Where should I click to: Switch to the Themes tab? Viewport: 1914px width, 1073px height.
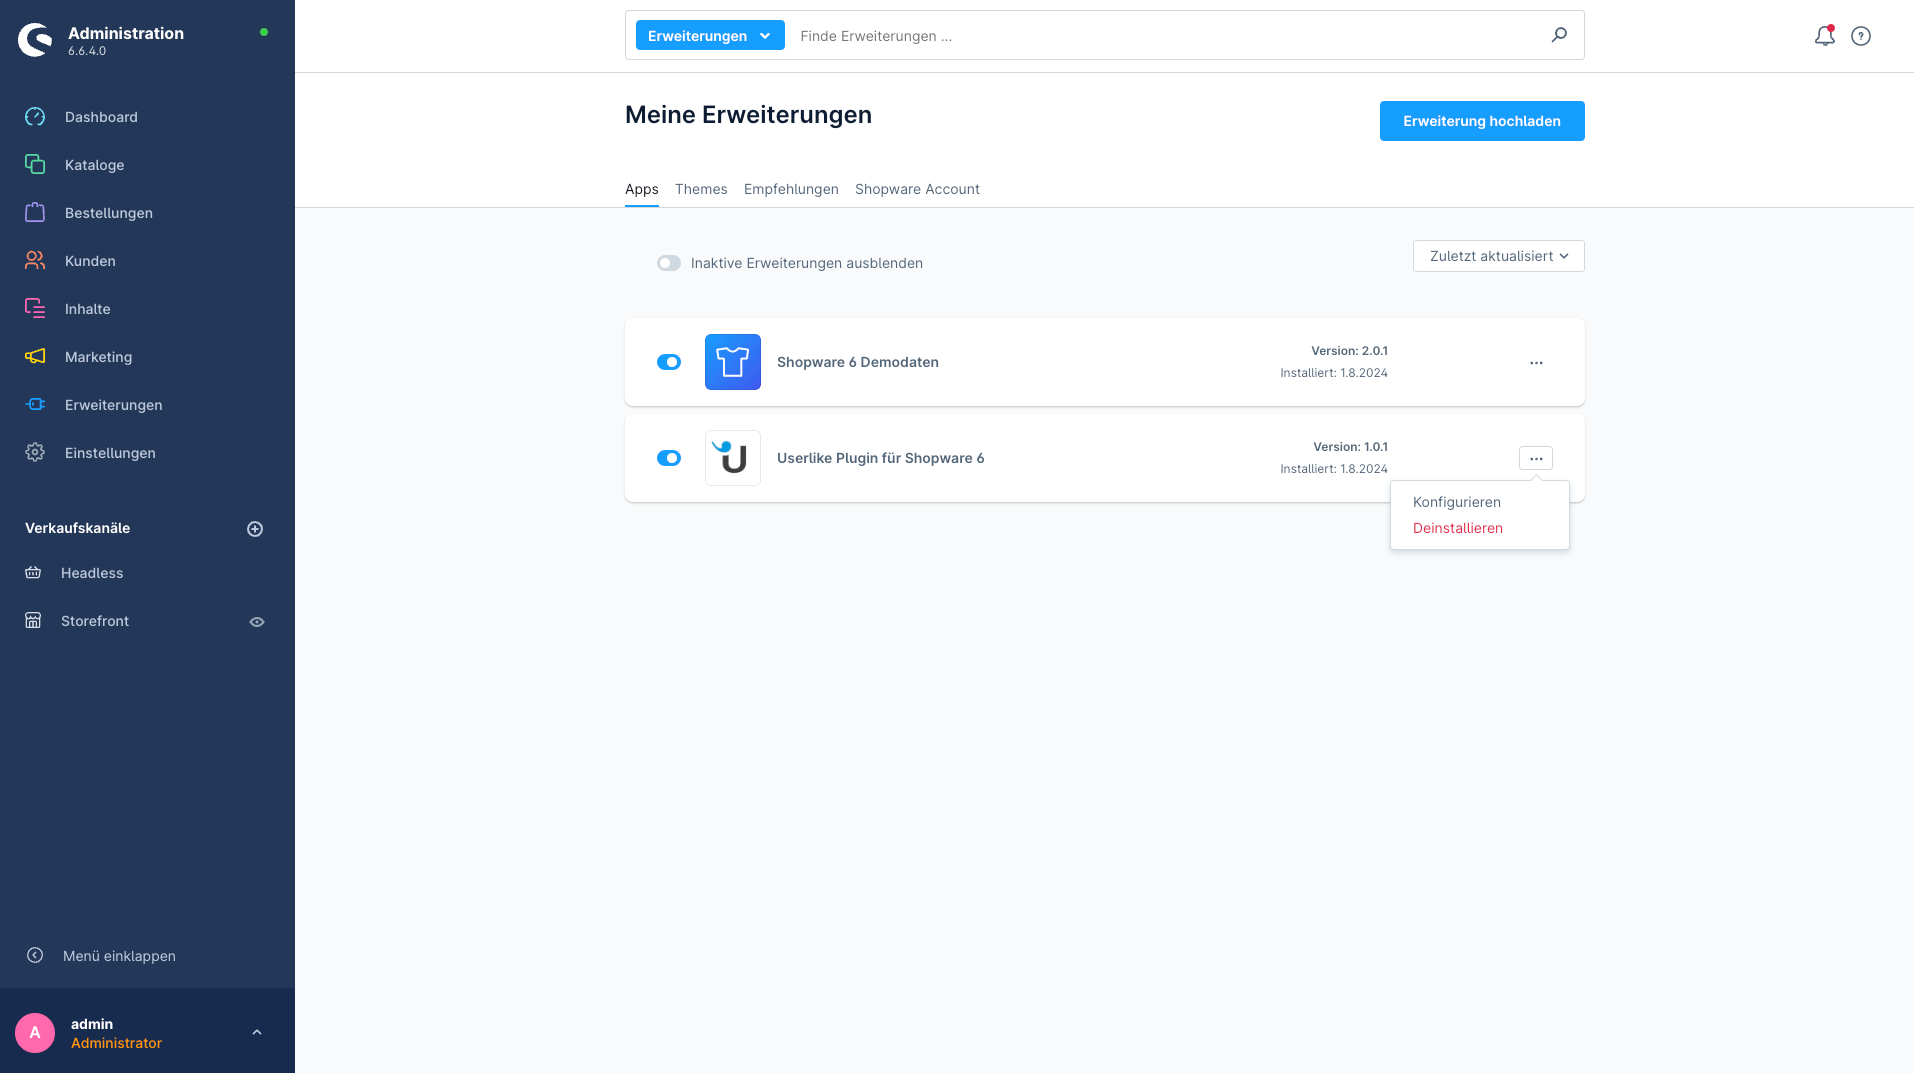click(x=701, y=189)
